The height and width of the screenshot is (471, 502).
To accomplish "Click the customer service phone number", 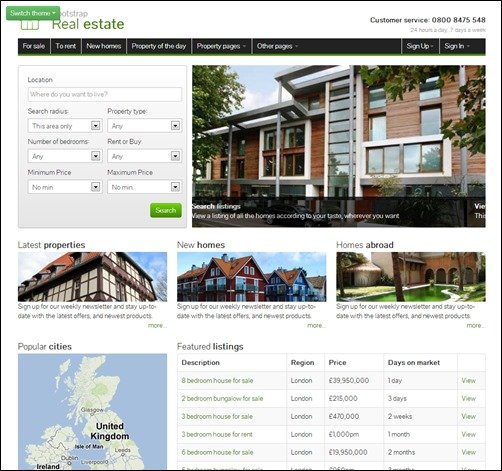I will point(459,20).
